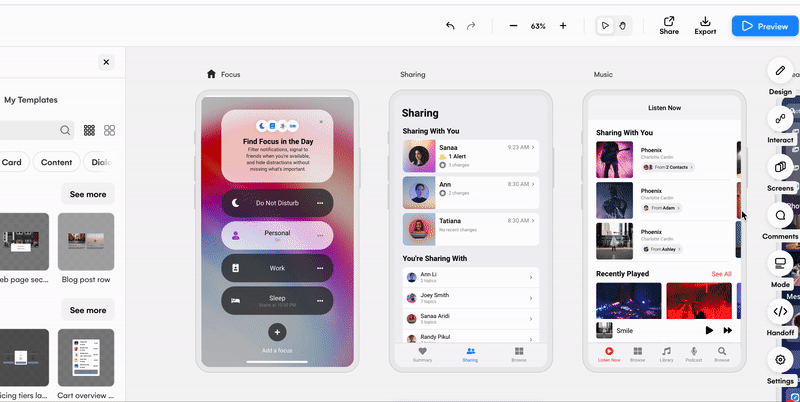Image resolution: width=800 pixels, height=402 pixels.
Task: Select the Cart overview template
Action: point(86,358)
